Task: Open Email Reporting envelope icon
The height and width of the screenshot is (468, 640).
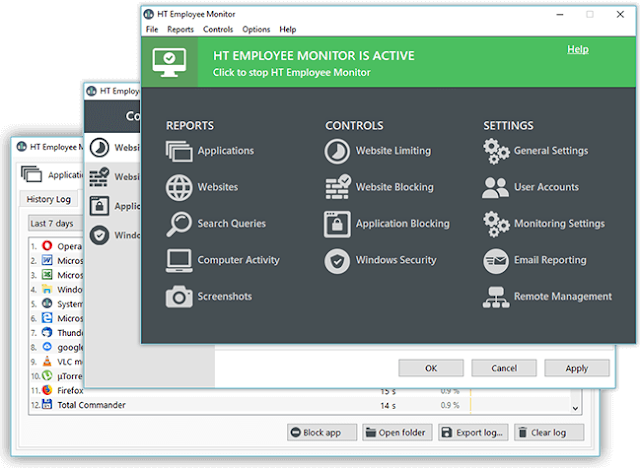Action: coord(496,261)
